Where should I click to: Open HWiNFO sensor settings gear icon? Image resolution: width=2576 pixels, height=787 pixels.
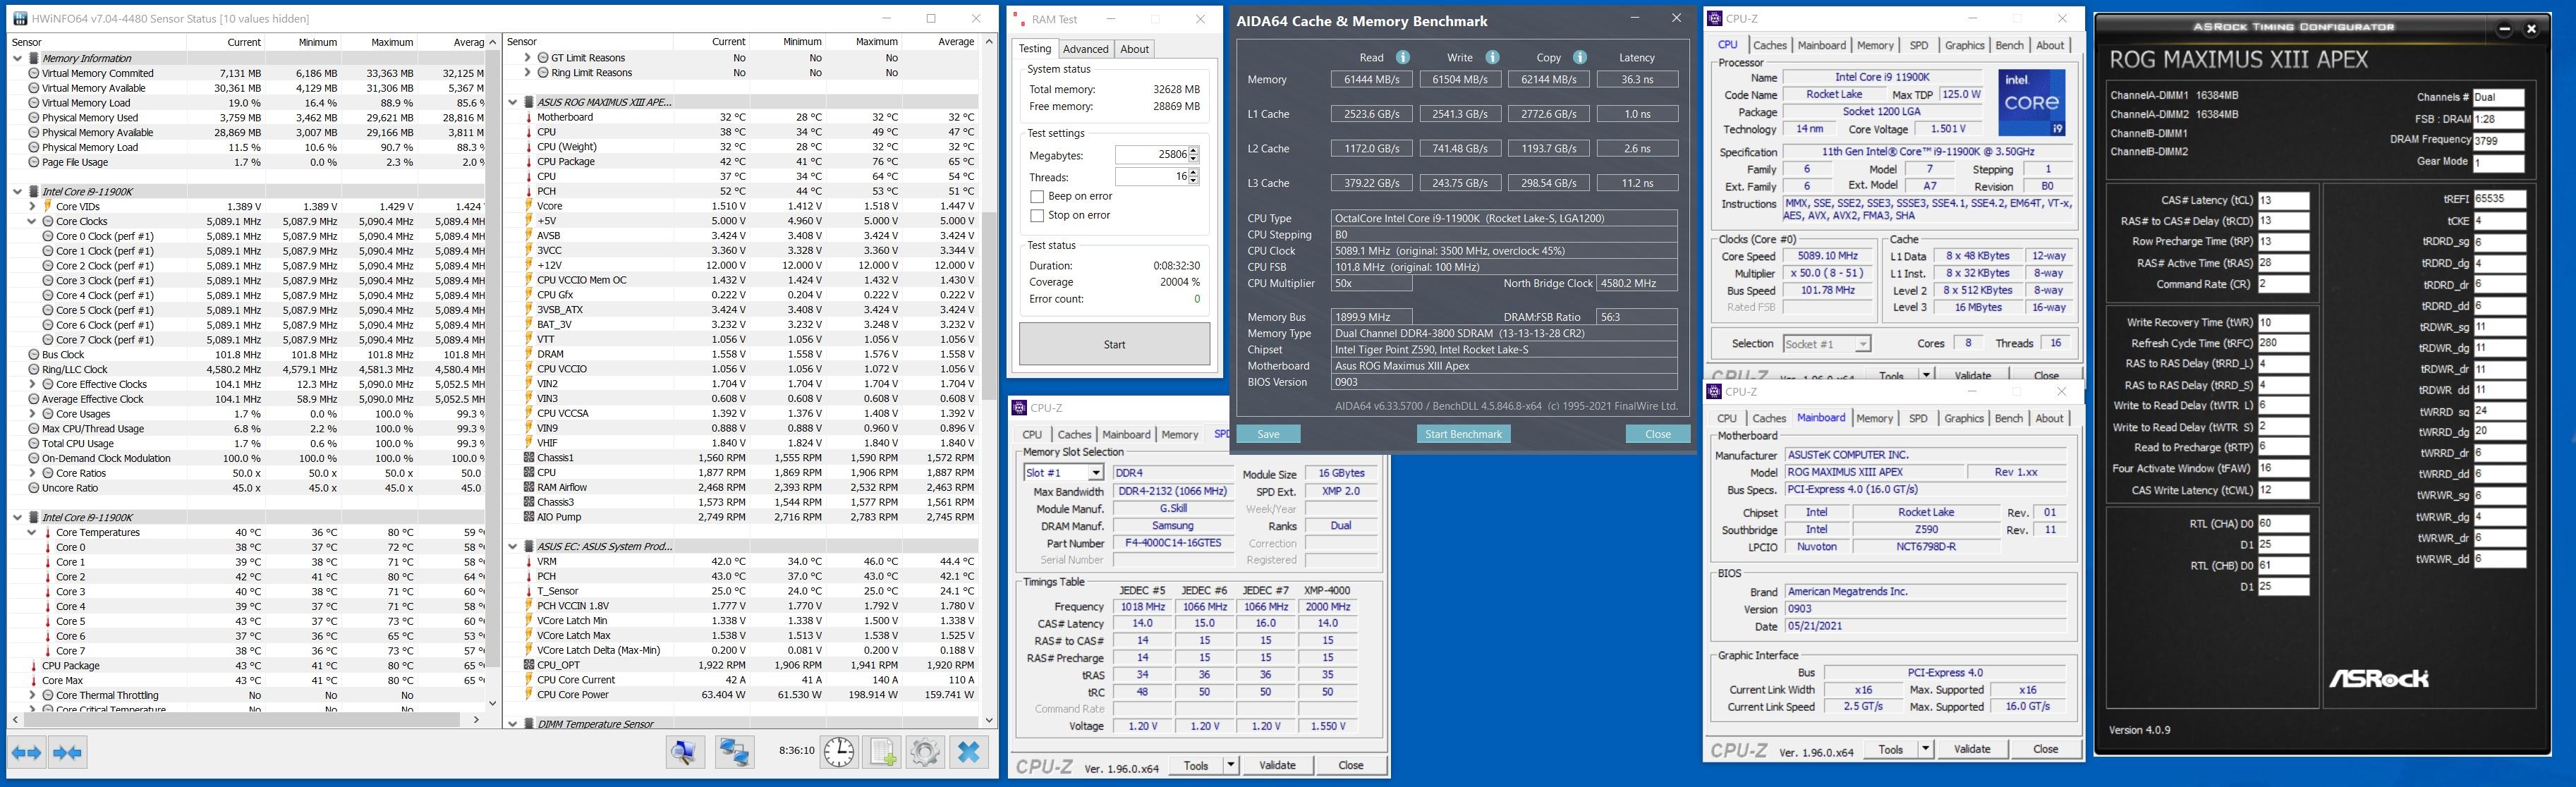coord(925,752)
